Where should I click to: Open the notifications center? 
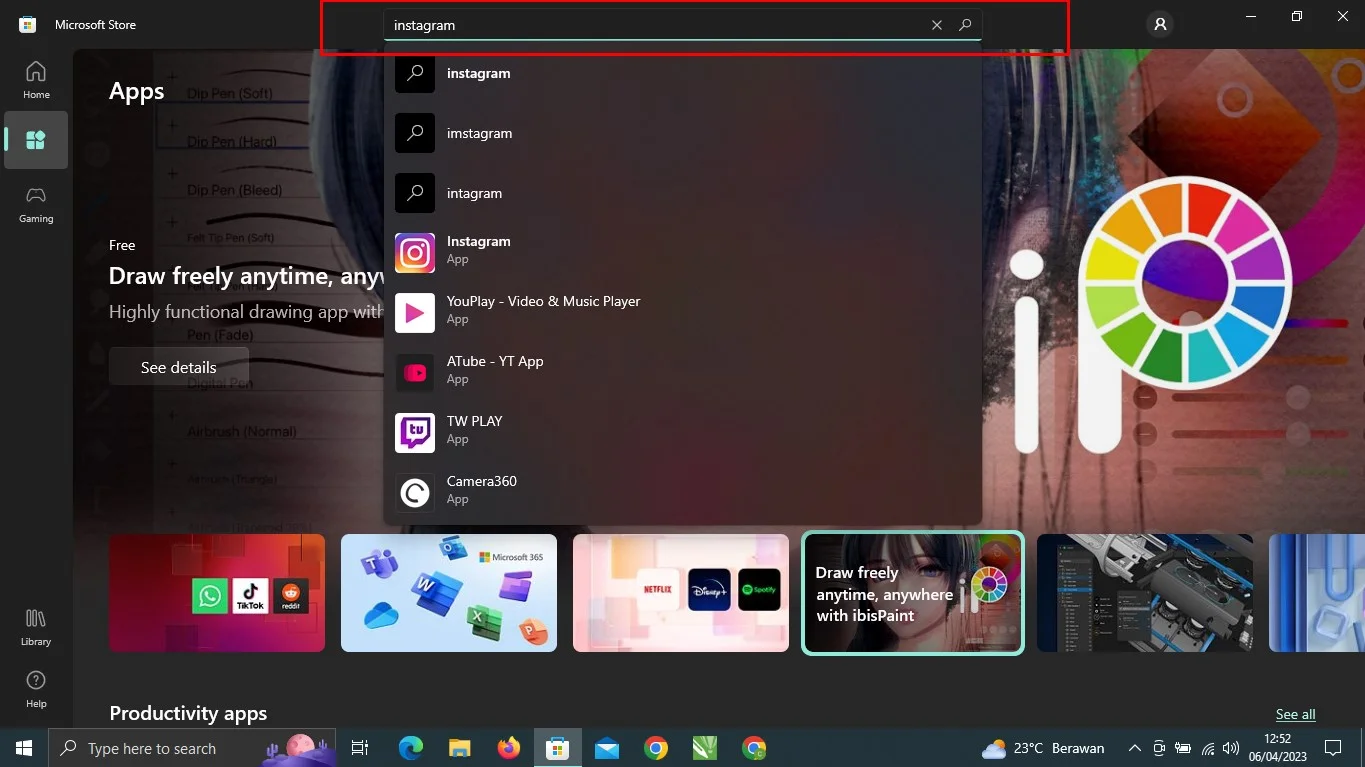tap(1333, 748)
